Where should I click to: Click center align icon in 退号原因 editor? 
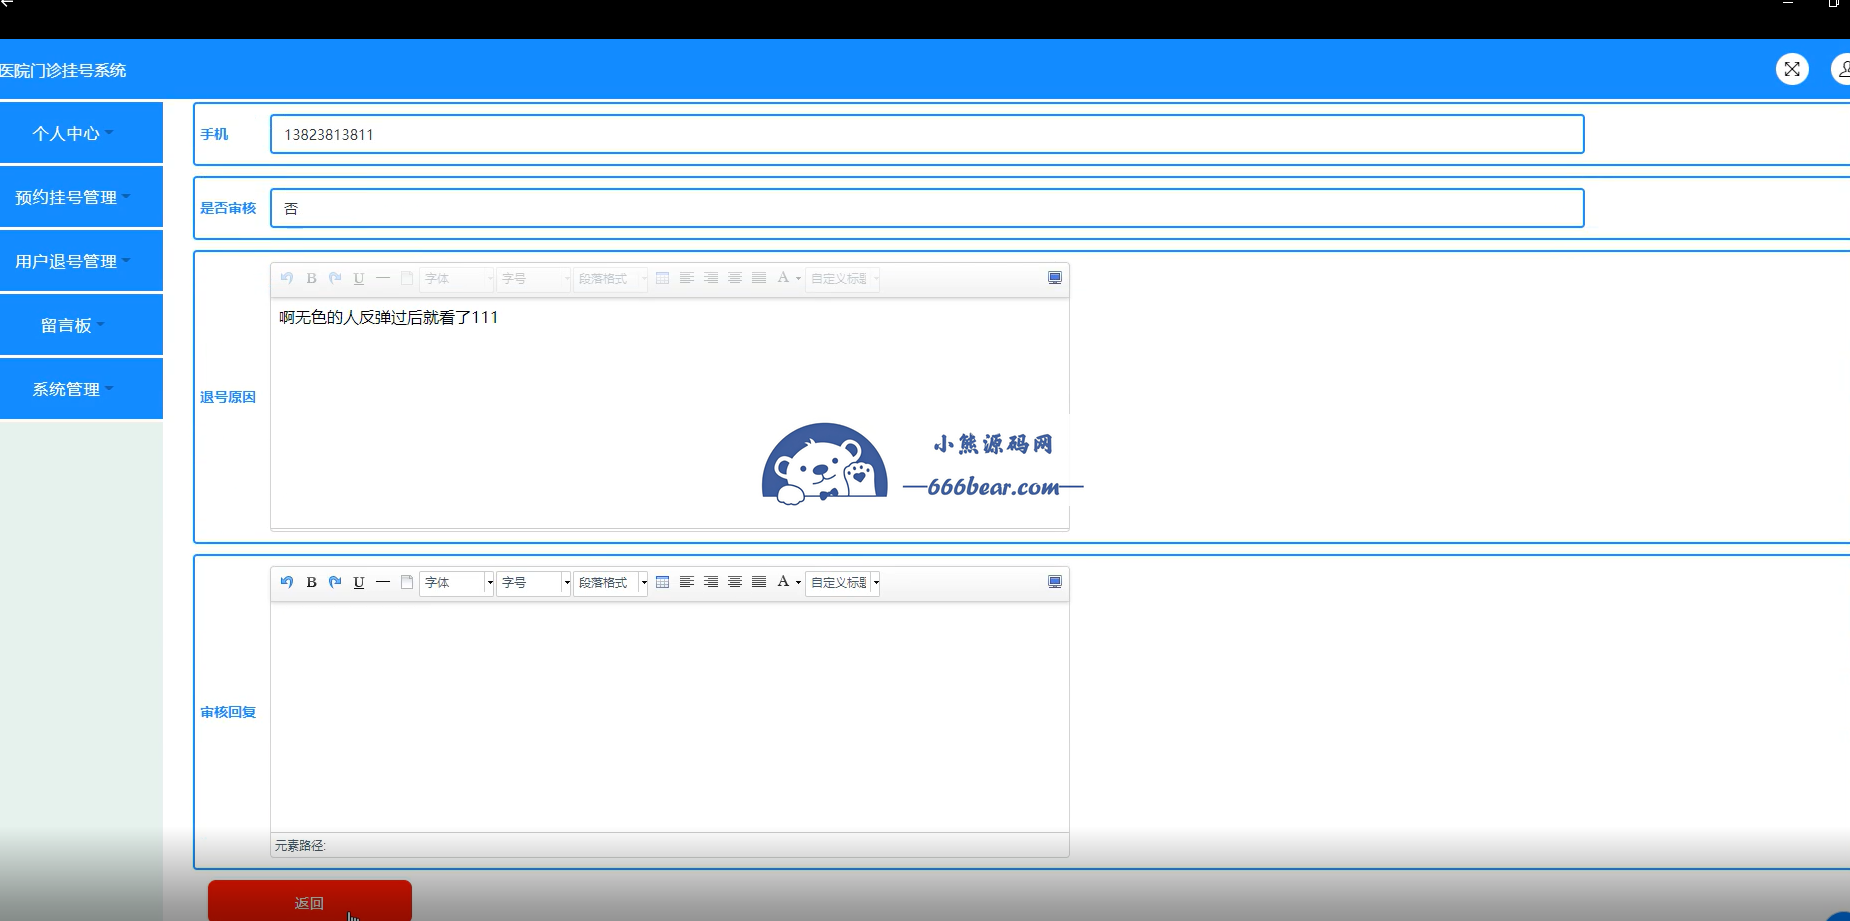click(x=735, y=278)
